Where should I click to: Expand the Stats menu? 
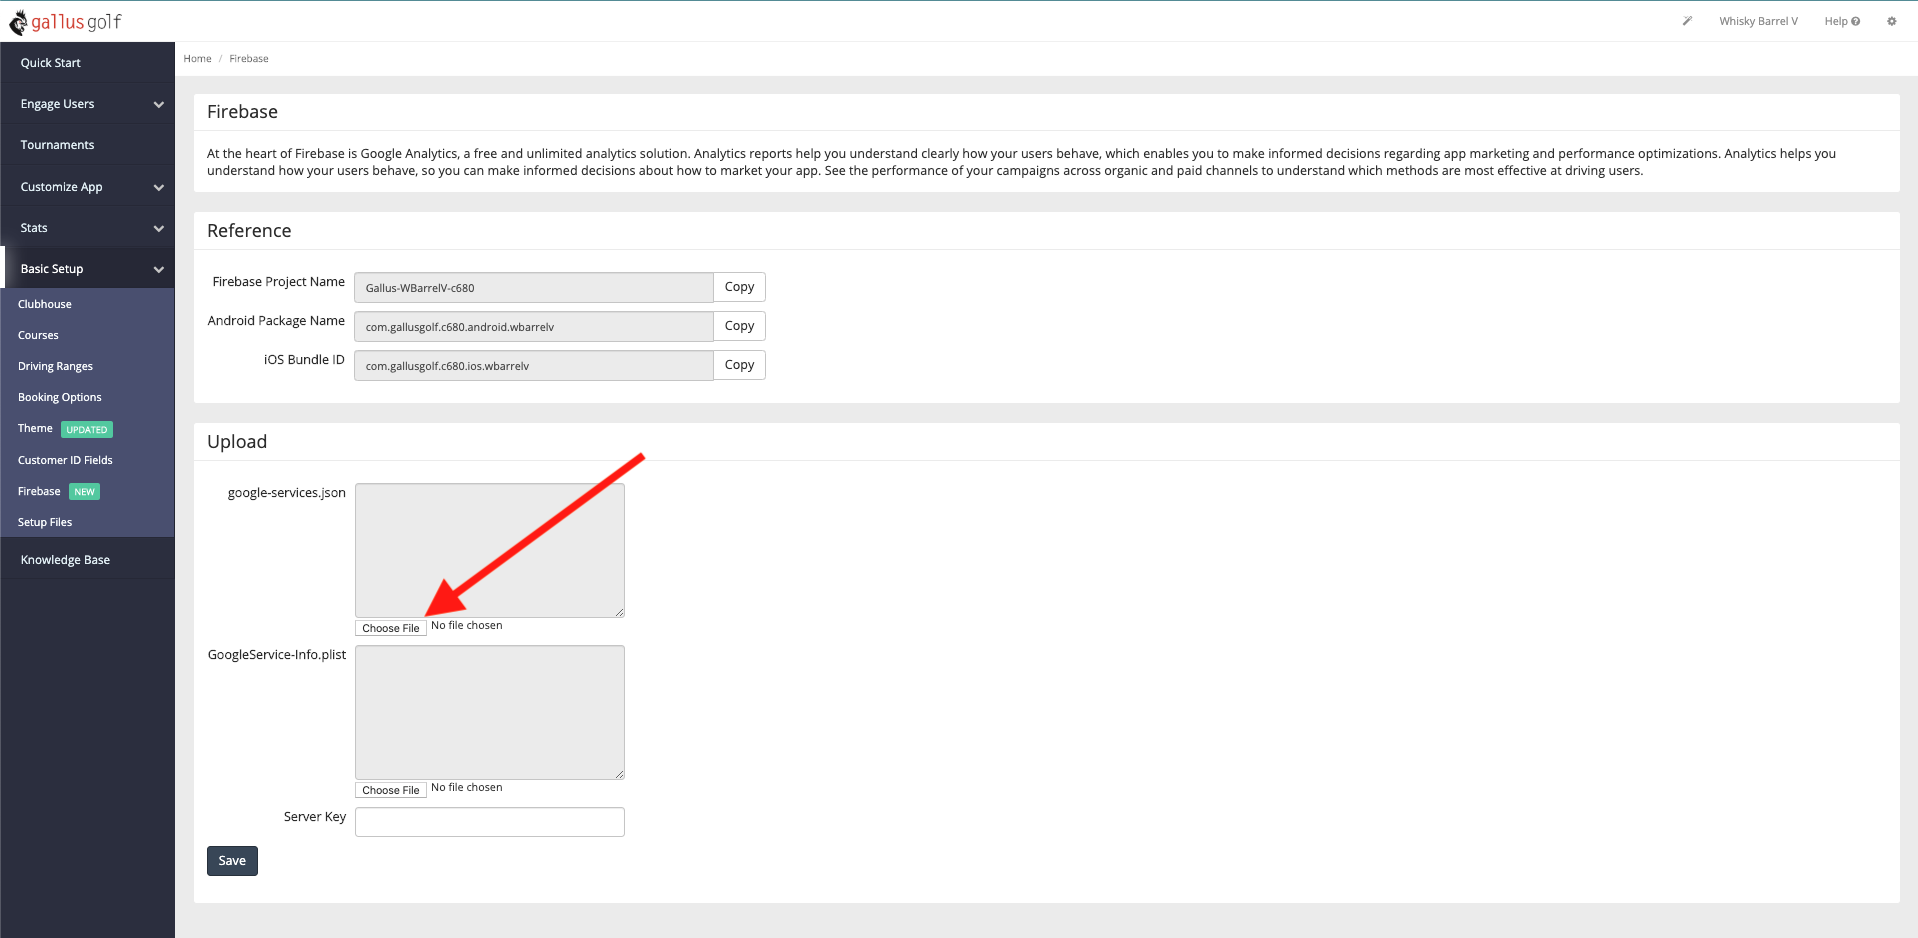coord(88,228)
